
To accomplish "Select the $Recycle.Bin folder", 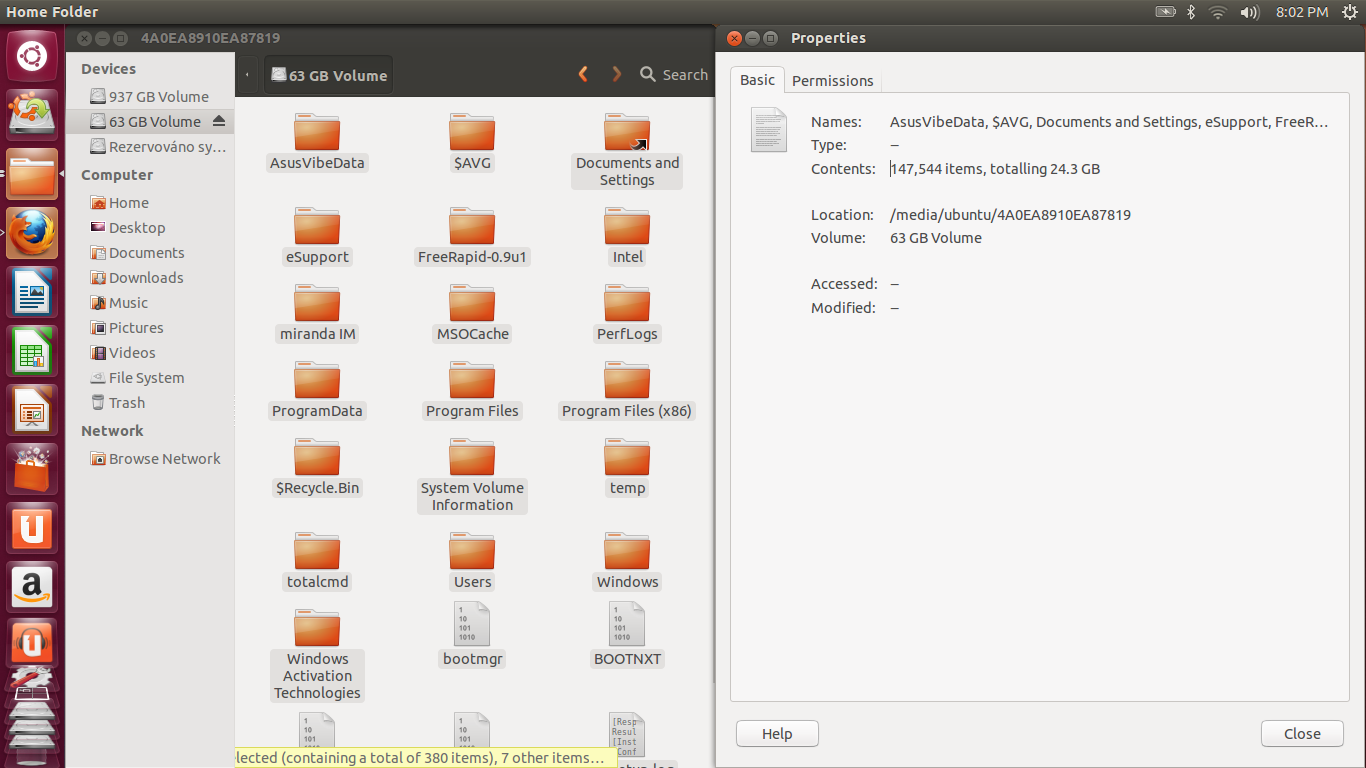I will (317, 468).
